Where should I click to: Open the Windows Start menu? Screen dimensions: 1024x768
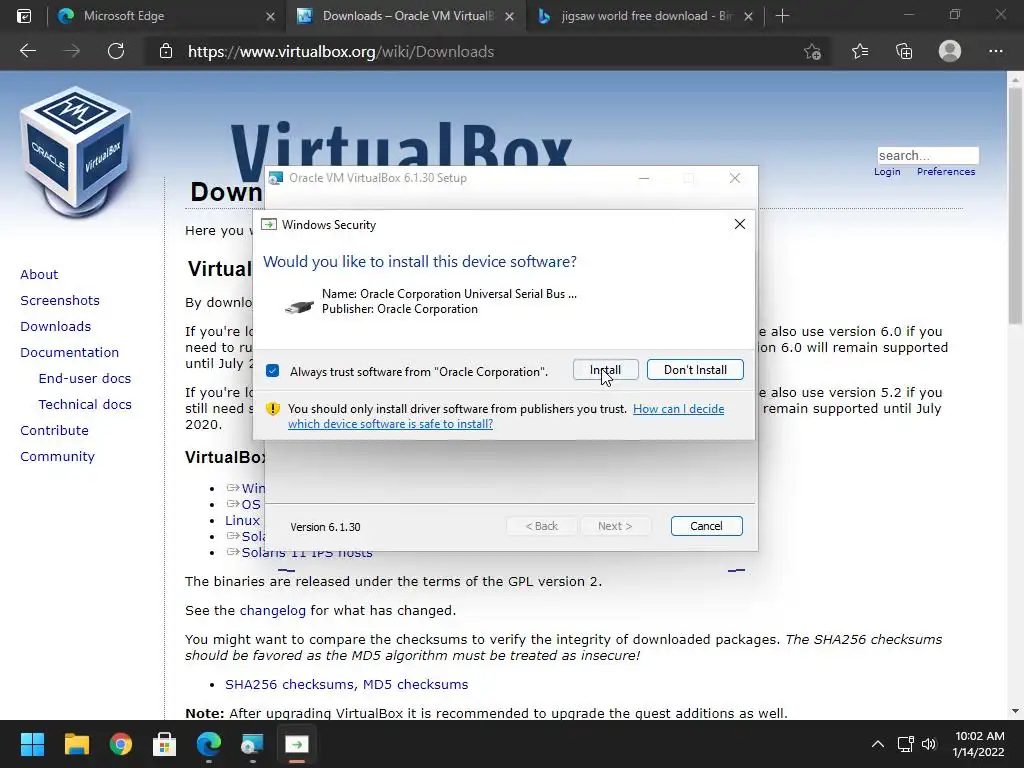pyautogui.click(x=32, y=744)
